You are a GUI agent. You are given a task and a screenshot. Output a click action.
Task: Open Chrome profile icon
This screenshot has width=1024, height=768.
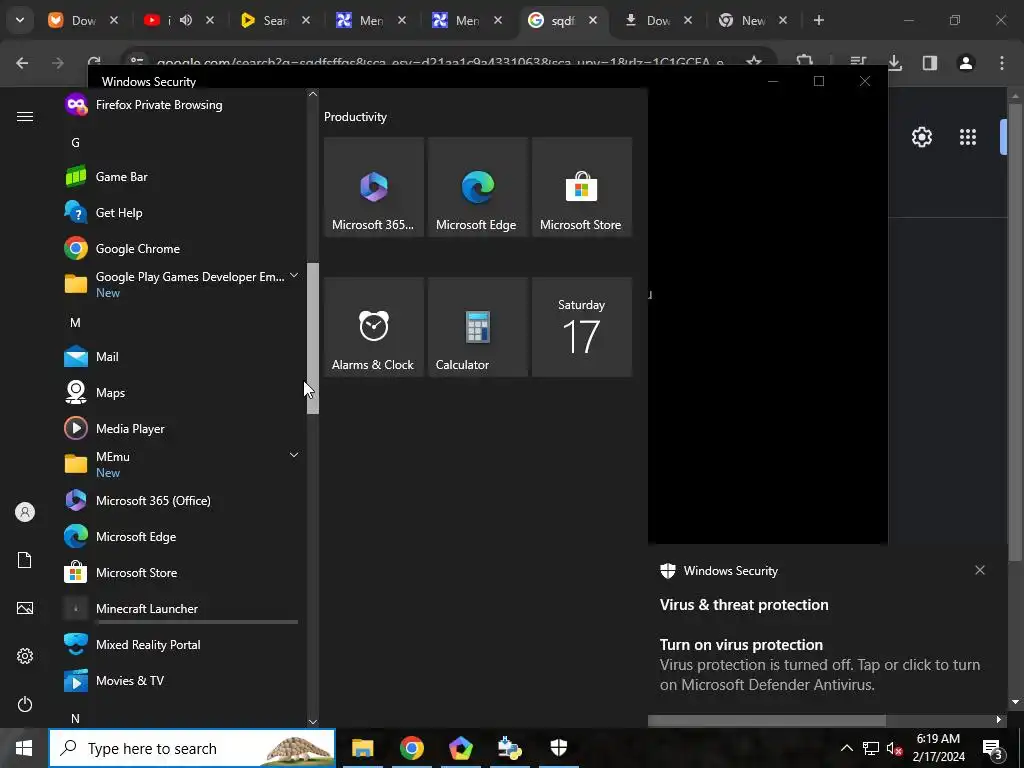tap(966, 63)
